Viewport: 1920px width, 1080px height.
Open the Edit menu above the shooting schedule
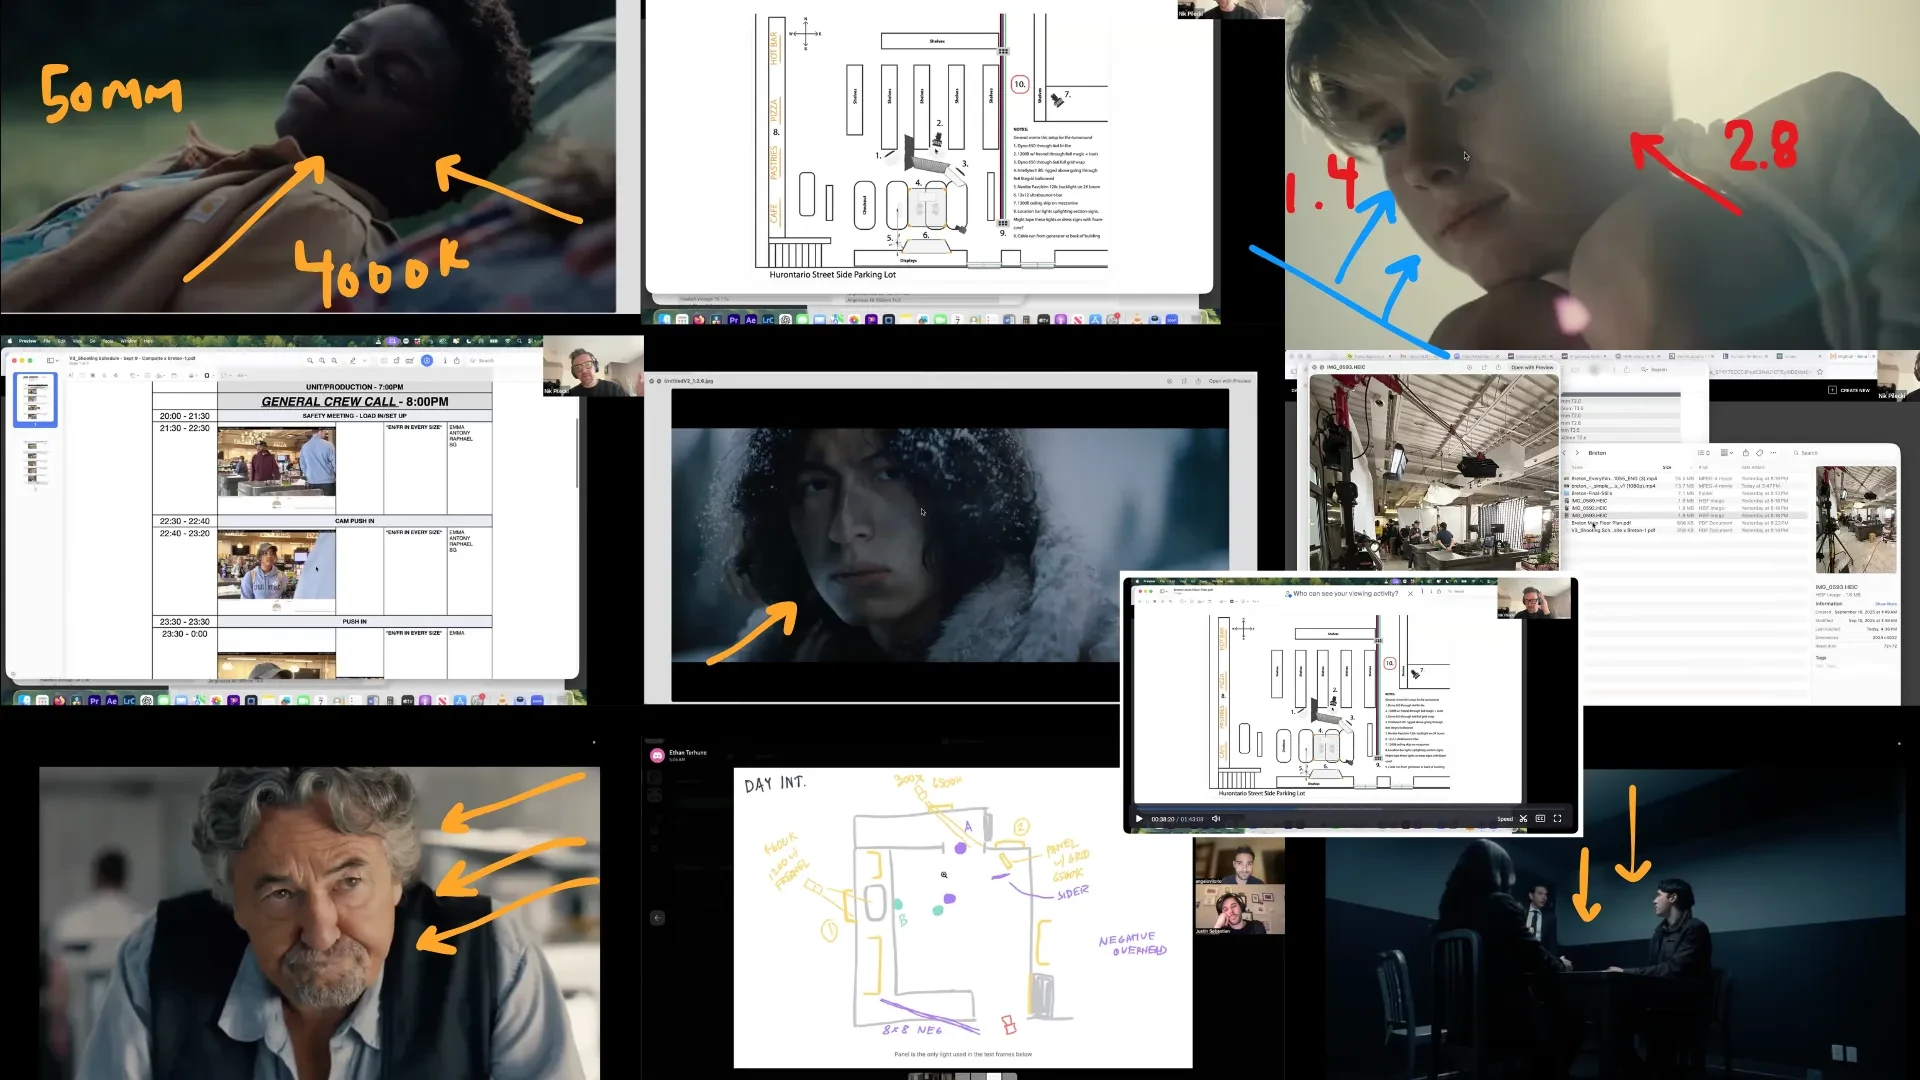point(61,341)
